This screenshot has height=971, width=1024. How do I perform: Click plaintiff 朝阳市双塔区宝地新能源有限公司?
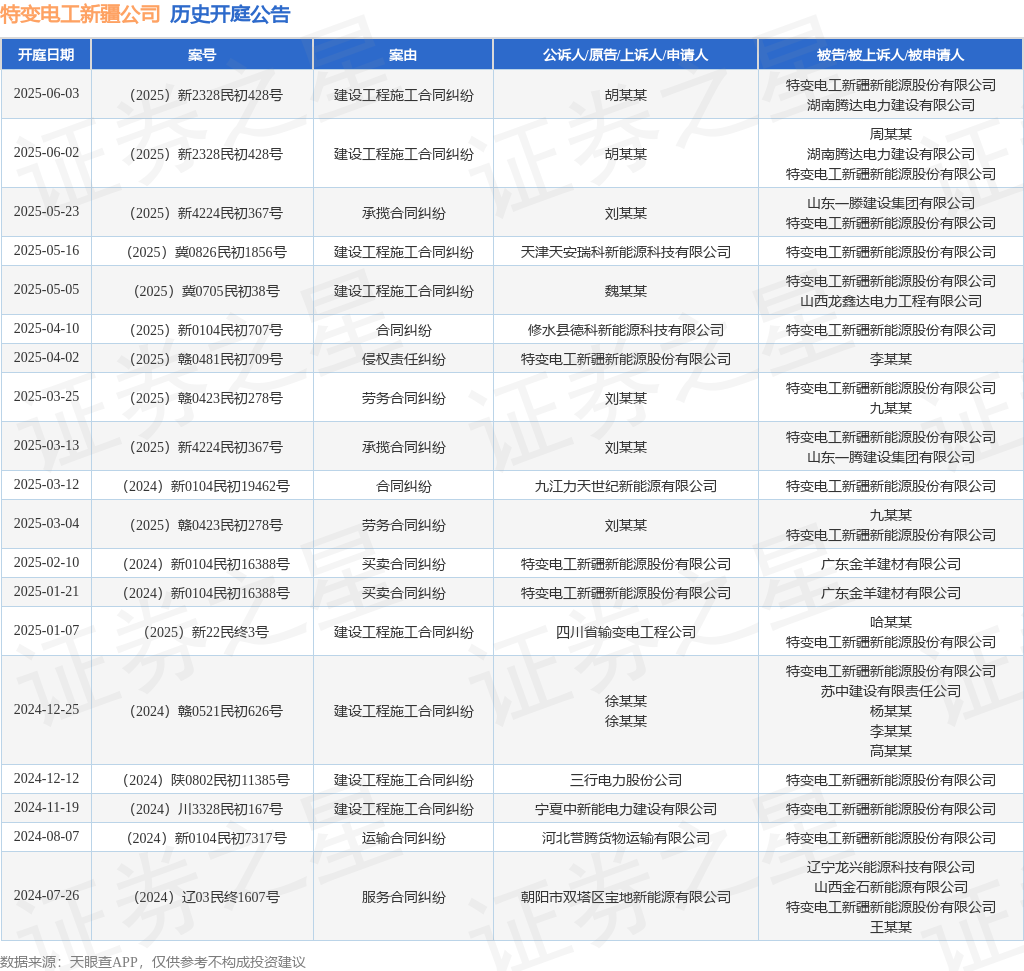[626, 897]
